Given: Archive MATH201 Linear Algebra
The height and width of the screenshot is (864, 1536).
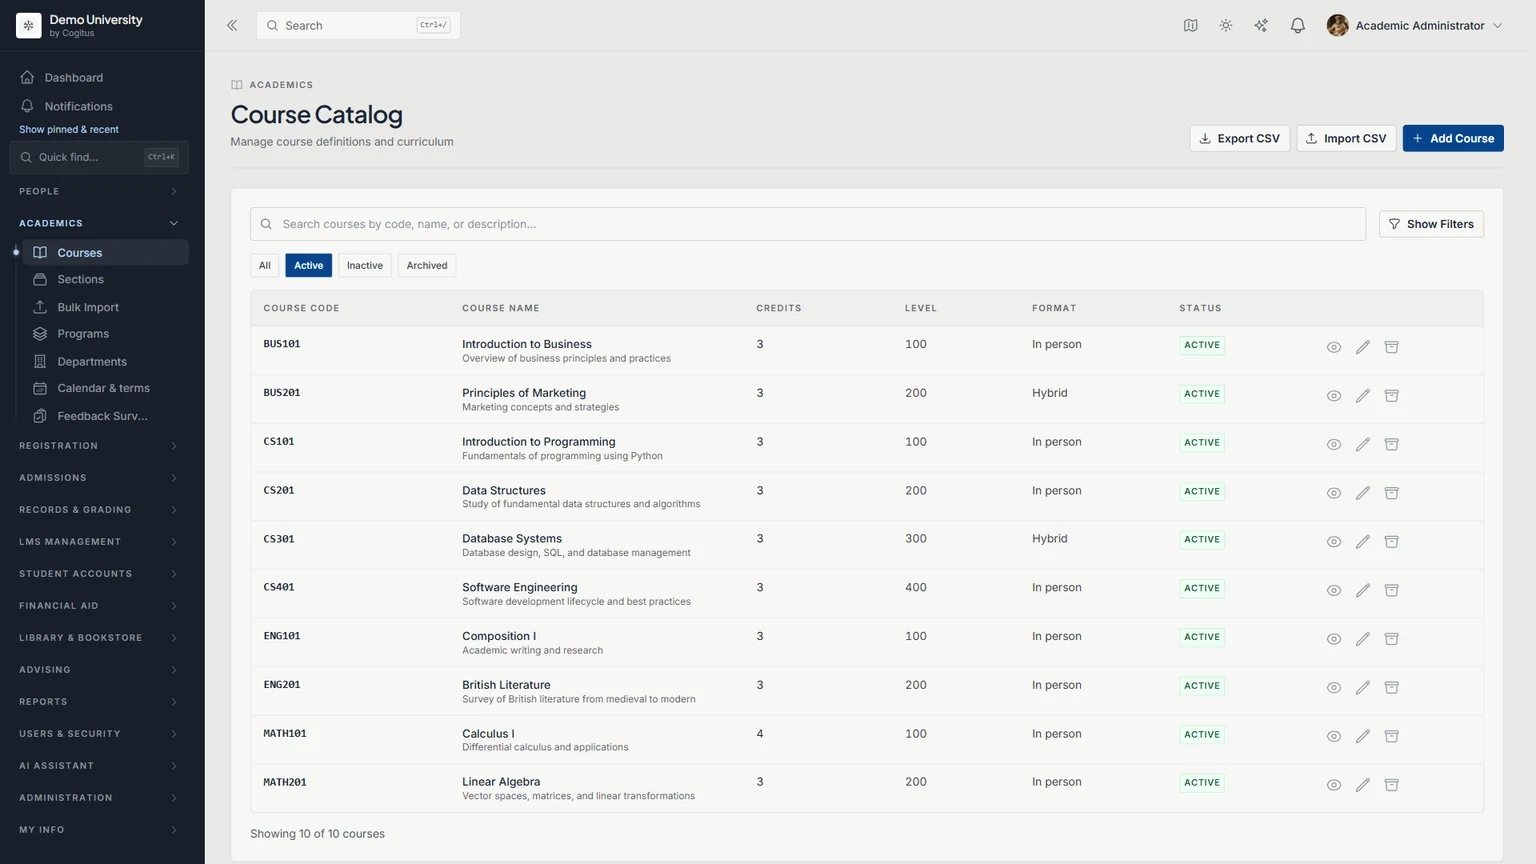Looking at the screenshot, I should click(1391, 785).
